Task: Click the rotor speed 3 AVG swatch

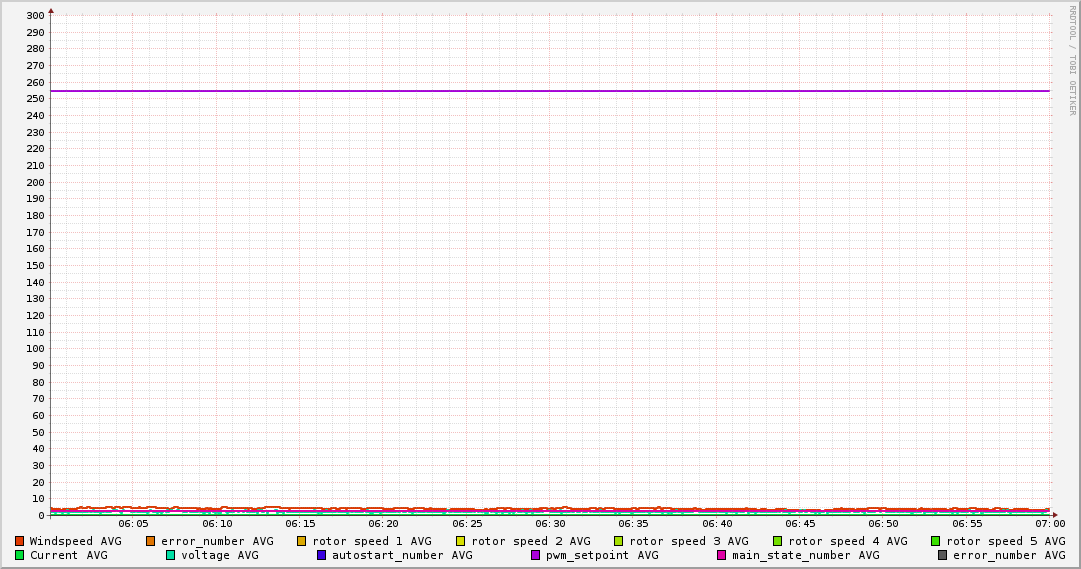Action: pos(618,541)
